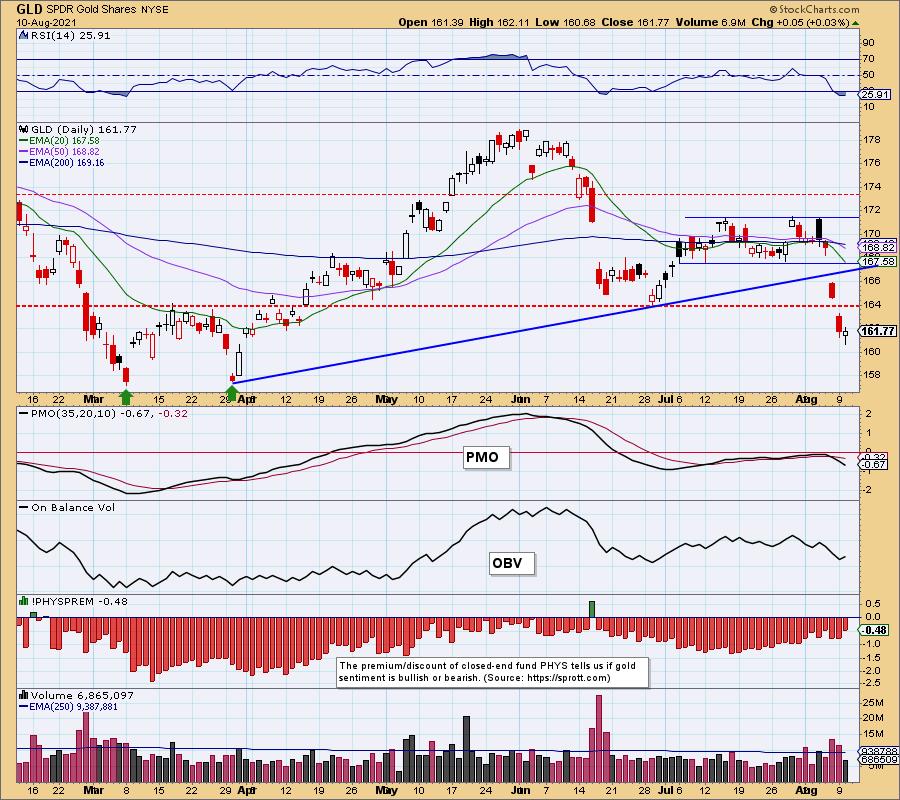
Task: Click the !PHYSPREM histogram panel icon
Action: (24, 601)
